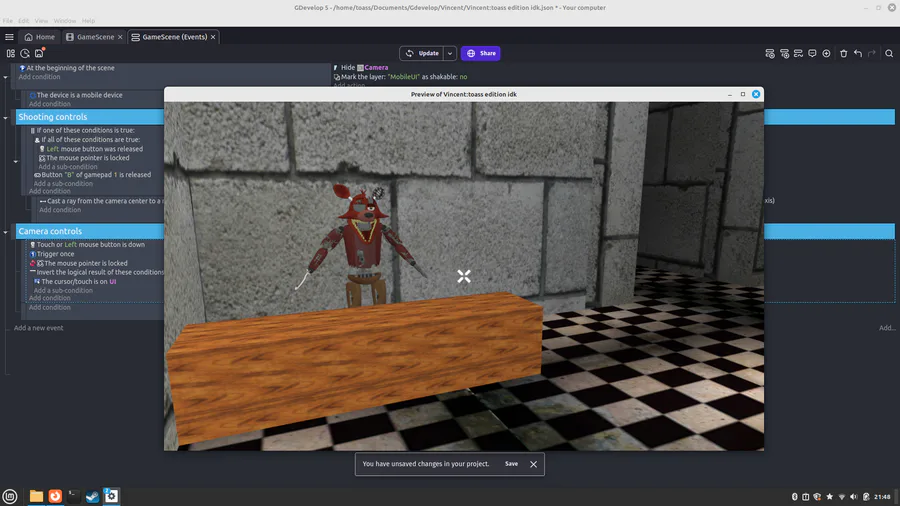
Task: Click the GDevelop taskbar icon
Action: click(111, 496)
